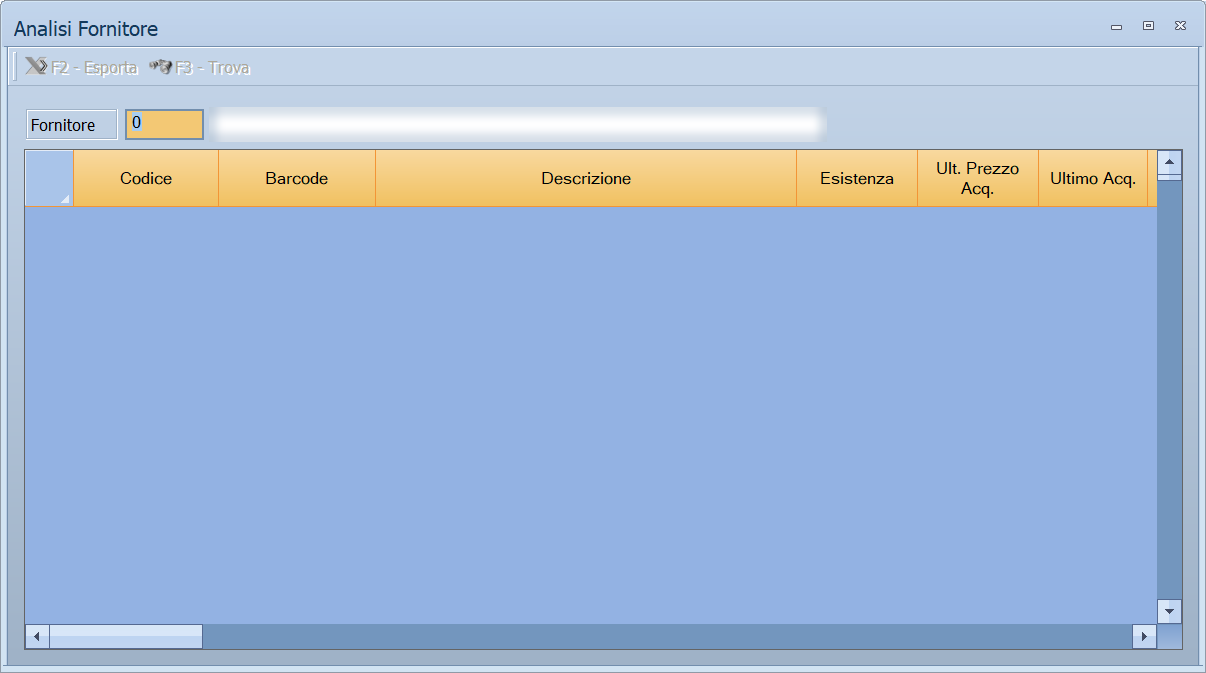The height and width of the screenshot is (673, 1206).
Task: Click the Ultimo Acq. column header
Action: tap(1093, 179)
